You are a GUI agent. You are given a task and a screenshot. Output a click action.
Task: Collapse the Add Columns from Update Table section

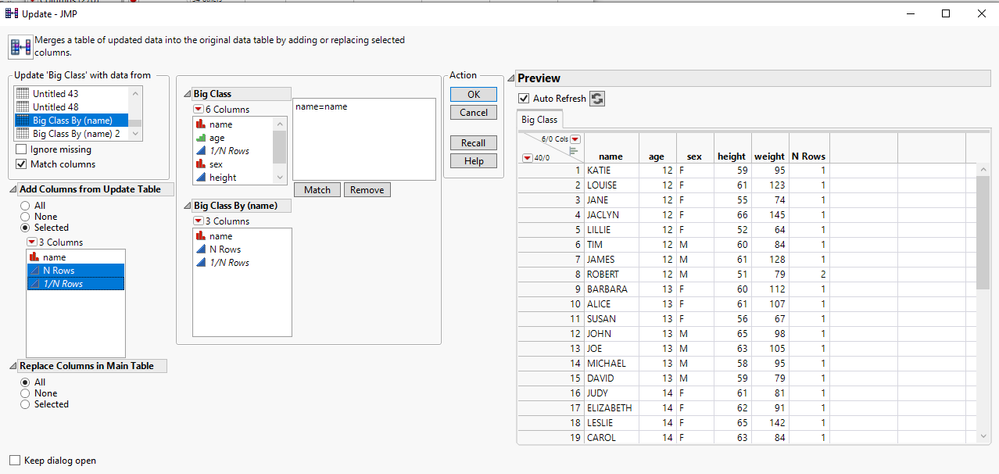(x=13, y=189)
